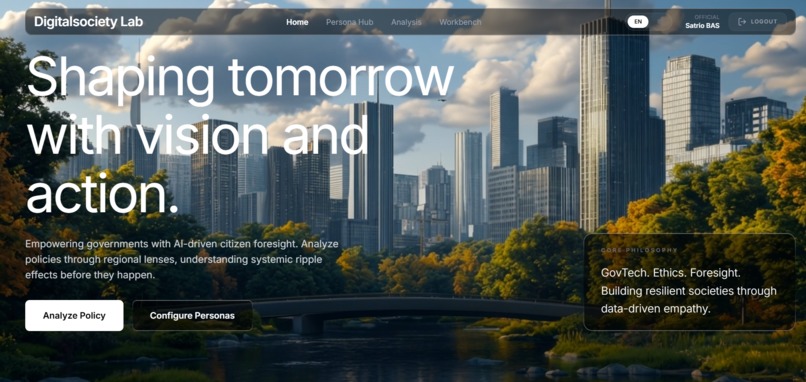Click the GovTech. Ethics. Foresight. text
The width and height of the screenshot is (806, 382).
pyautogui.click(x=670, y=272)
